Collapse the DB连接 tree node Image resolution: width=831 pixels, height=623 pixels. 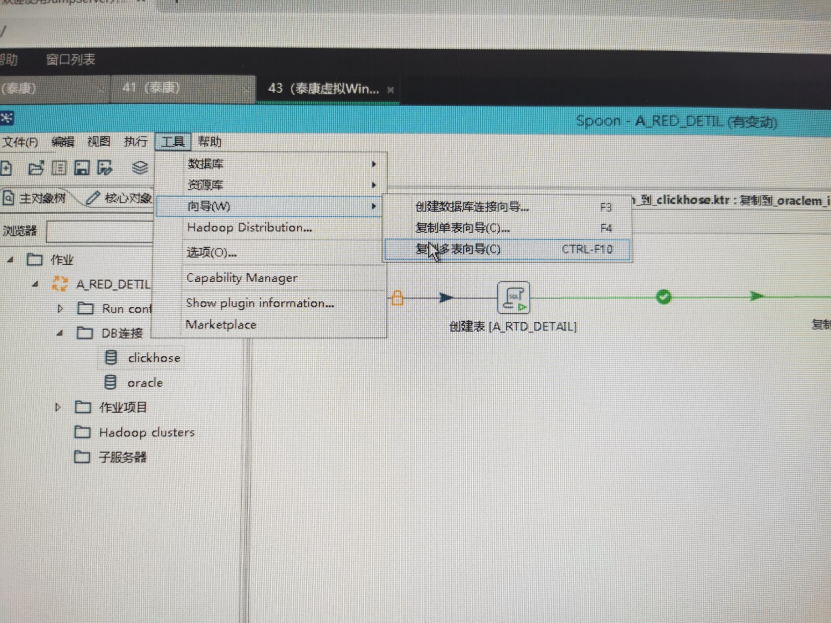(x=58, y=334)
